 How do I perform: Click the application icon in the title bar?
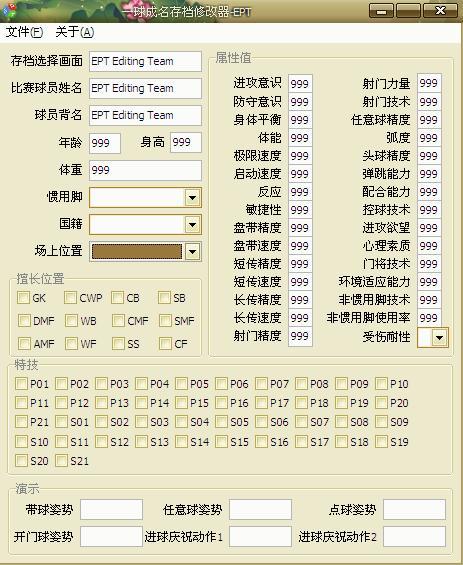[x=8, y=10]
